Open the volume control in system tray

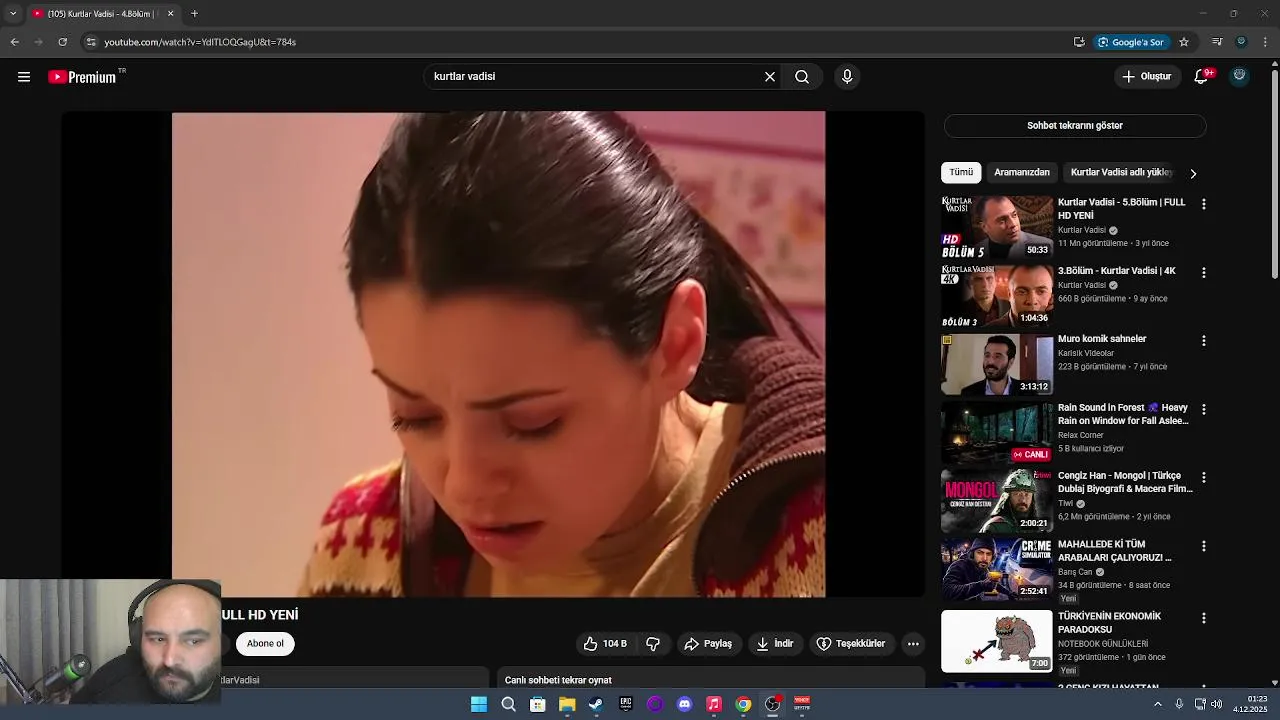(x=1216, y=704)
